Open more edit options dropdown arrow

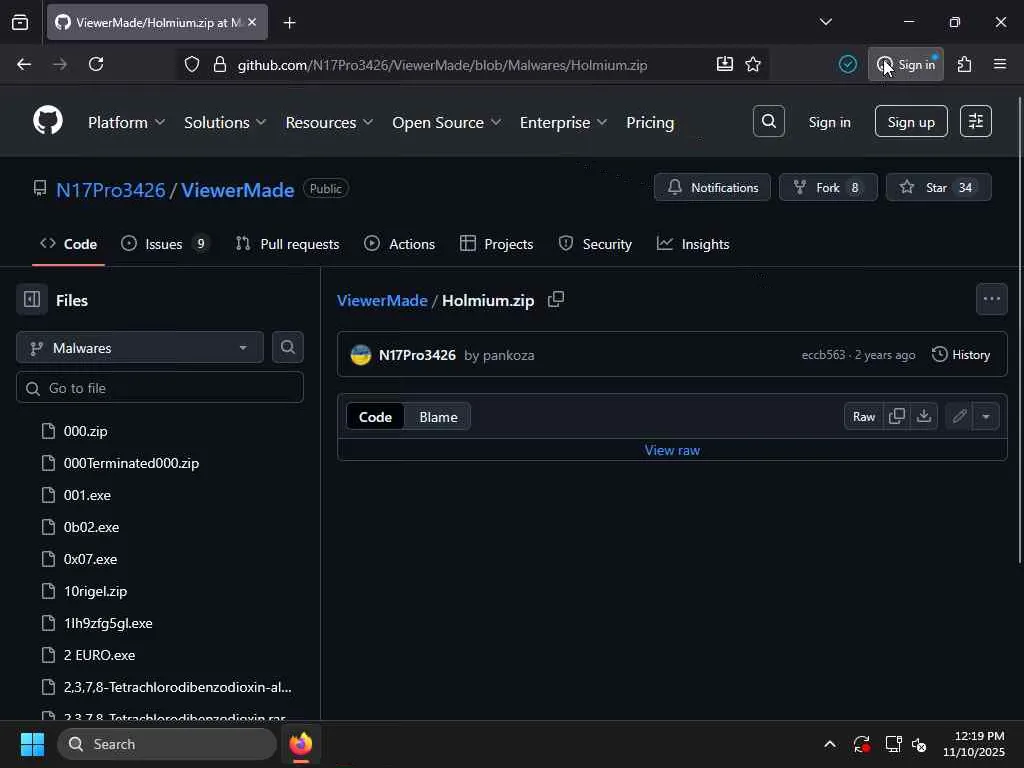coord(985,416)
